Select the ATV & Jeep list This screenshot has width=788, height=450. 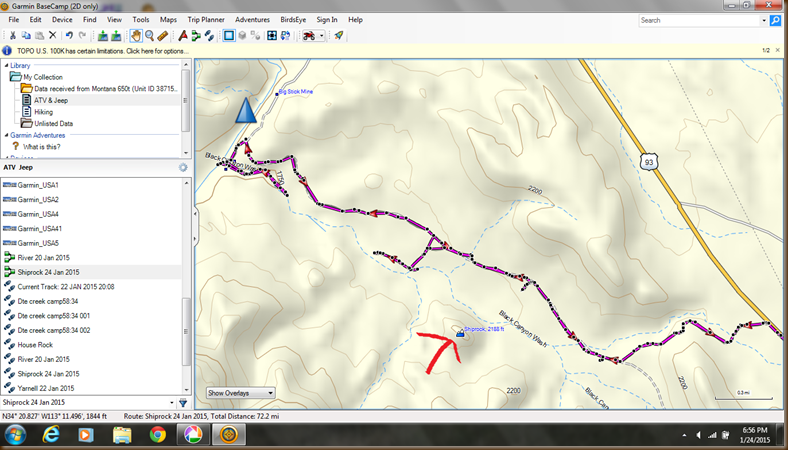pyautogui.click(x=51, y=100)
